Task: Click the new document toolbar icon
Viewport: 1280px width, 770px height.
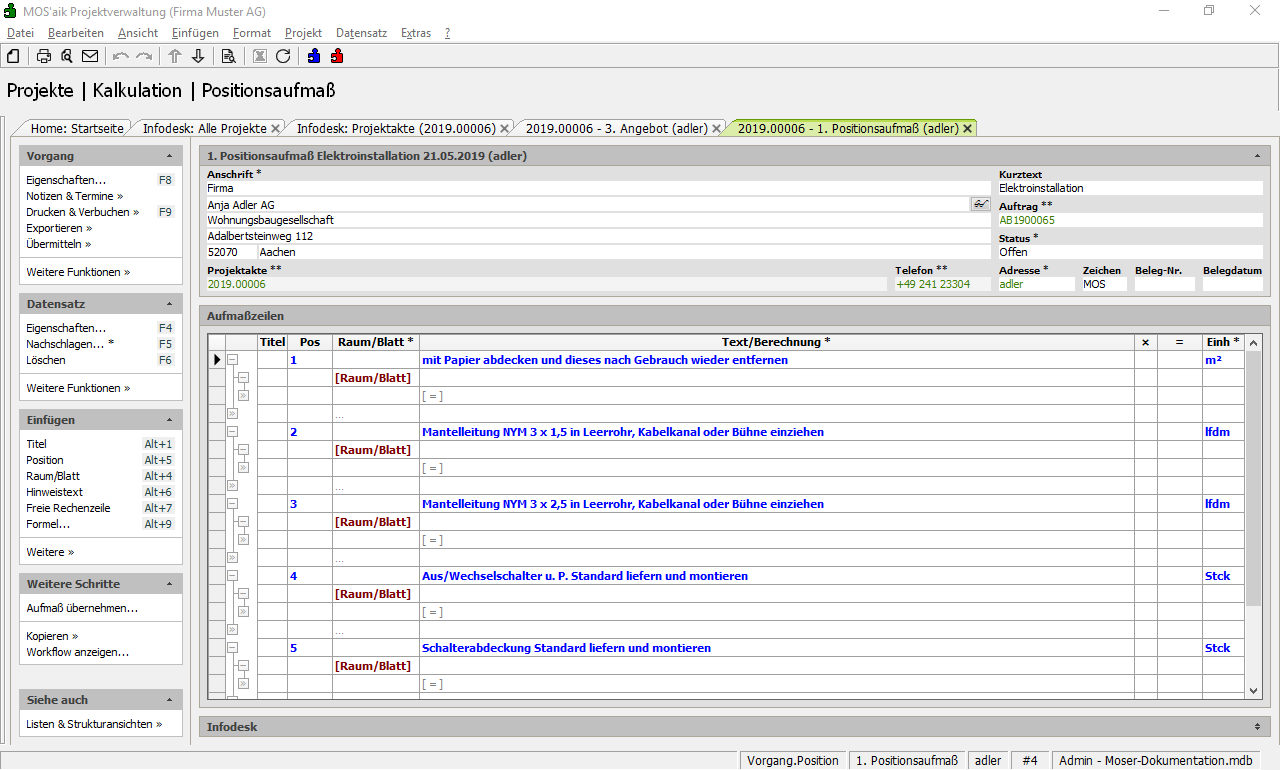Action: click(x=13, y=56)
